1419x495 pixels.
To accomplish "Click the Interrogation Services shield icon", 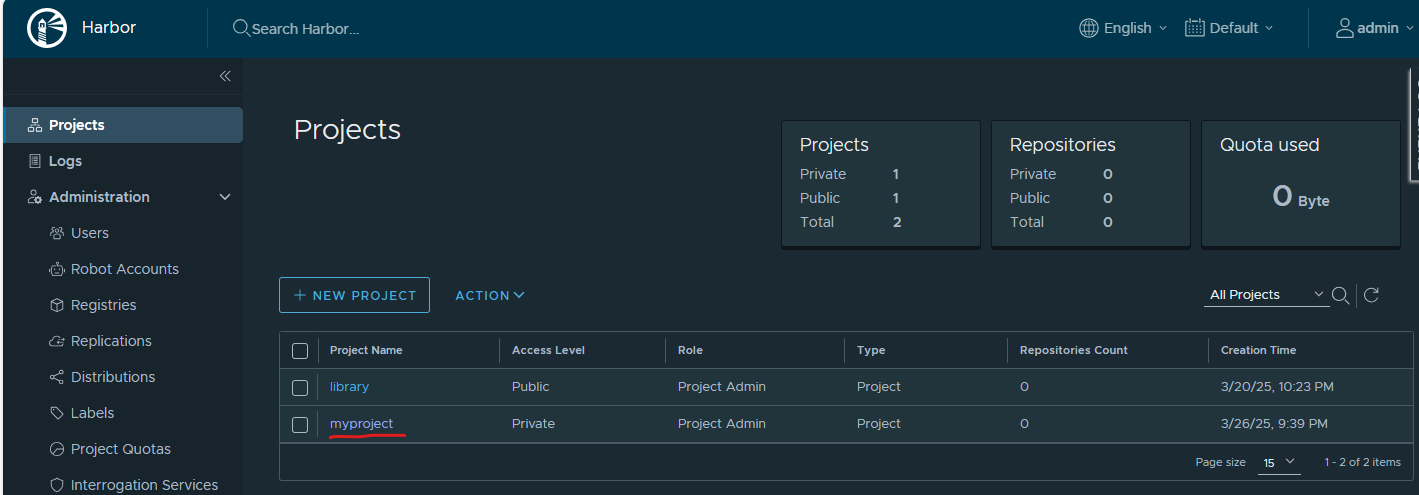I will [57, 485].
